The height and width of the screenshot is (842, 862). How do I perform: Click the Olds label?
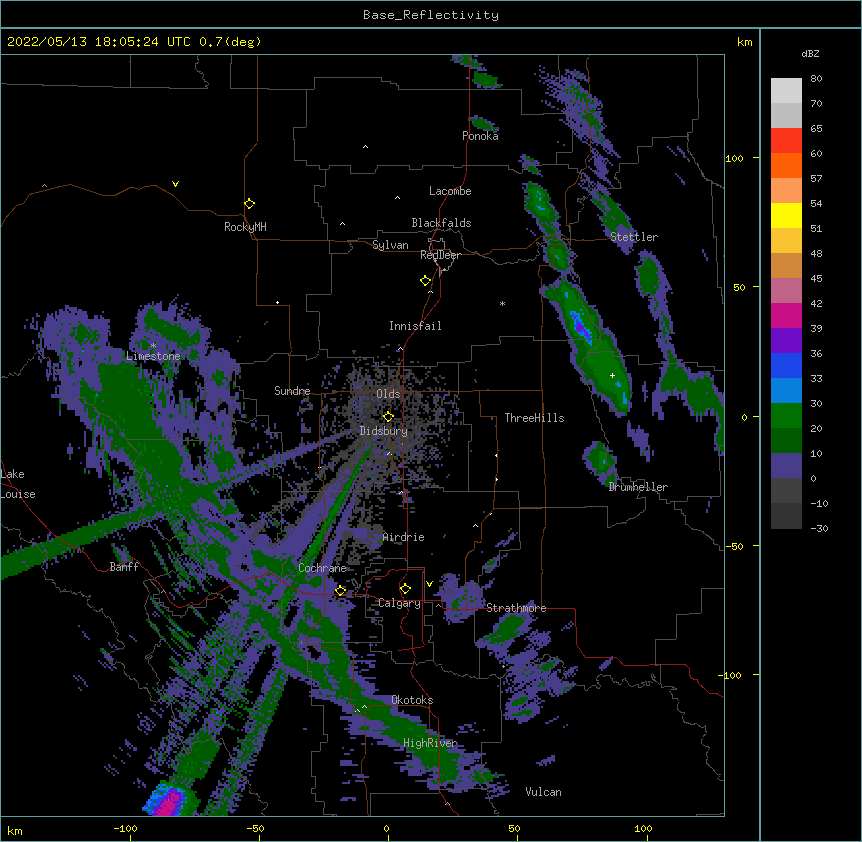pyautogui.click(x=388, y=394)
